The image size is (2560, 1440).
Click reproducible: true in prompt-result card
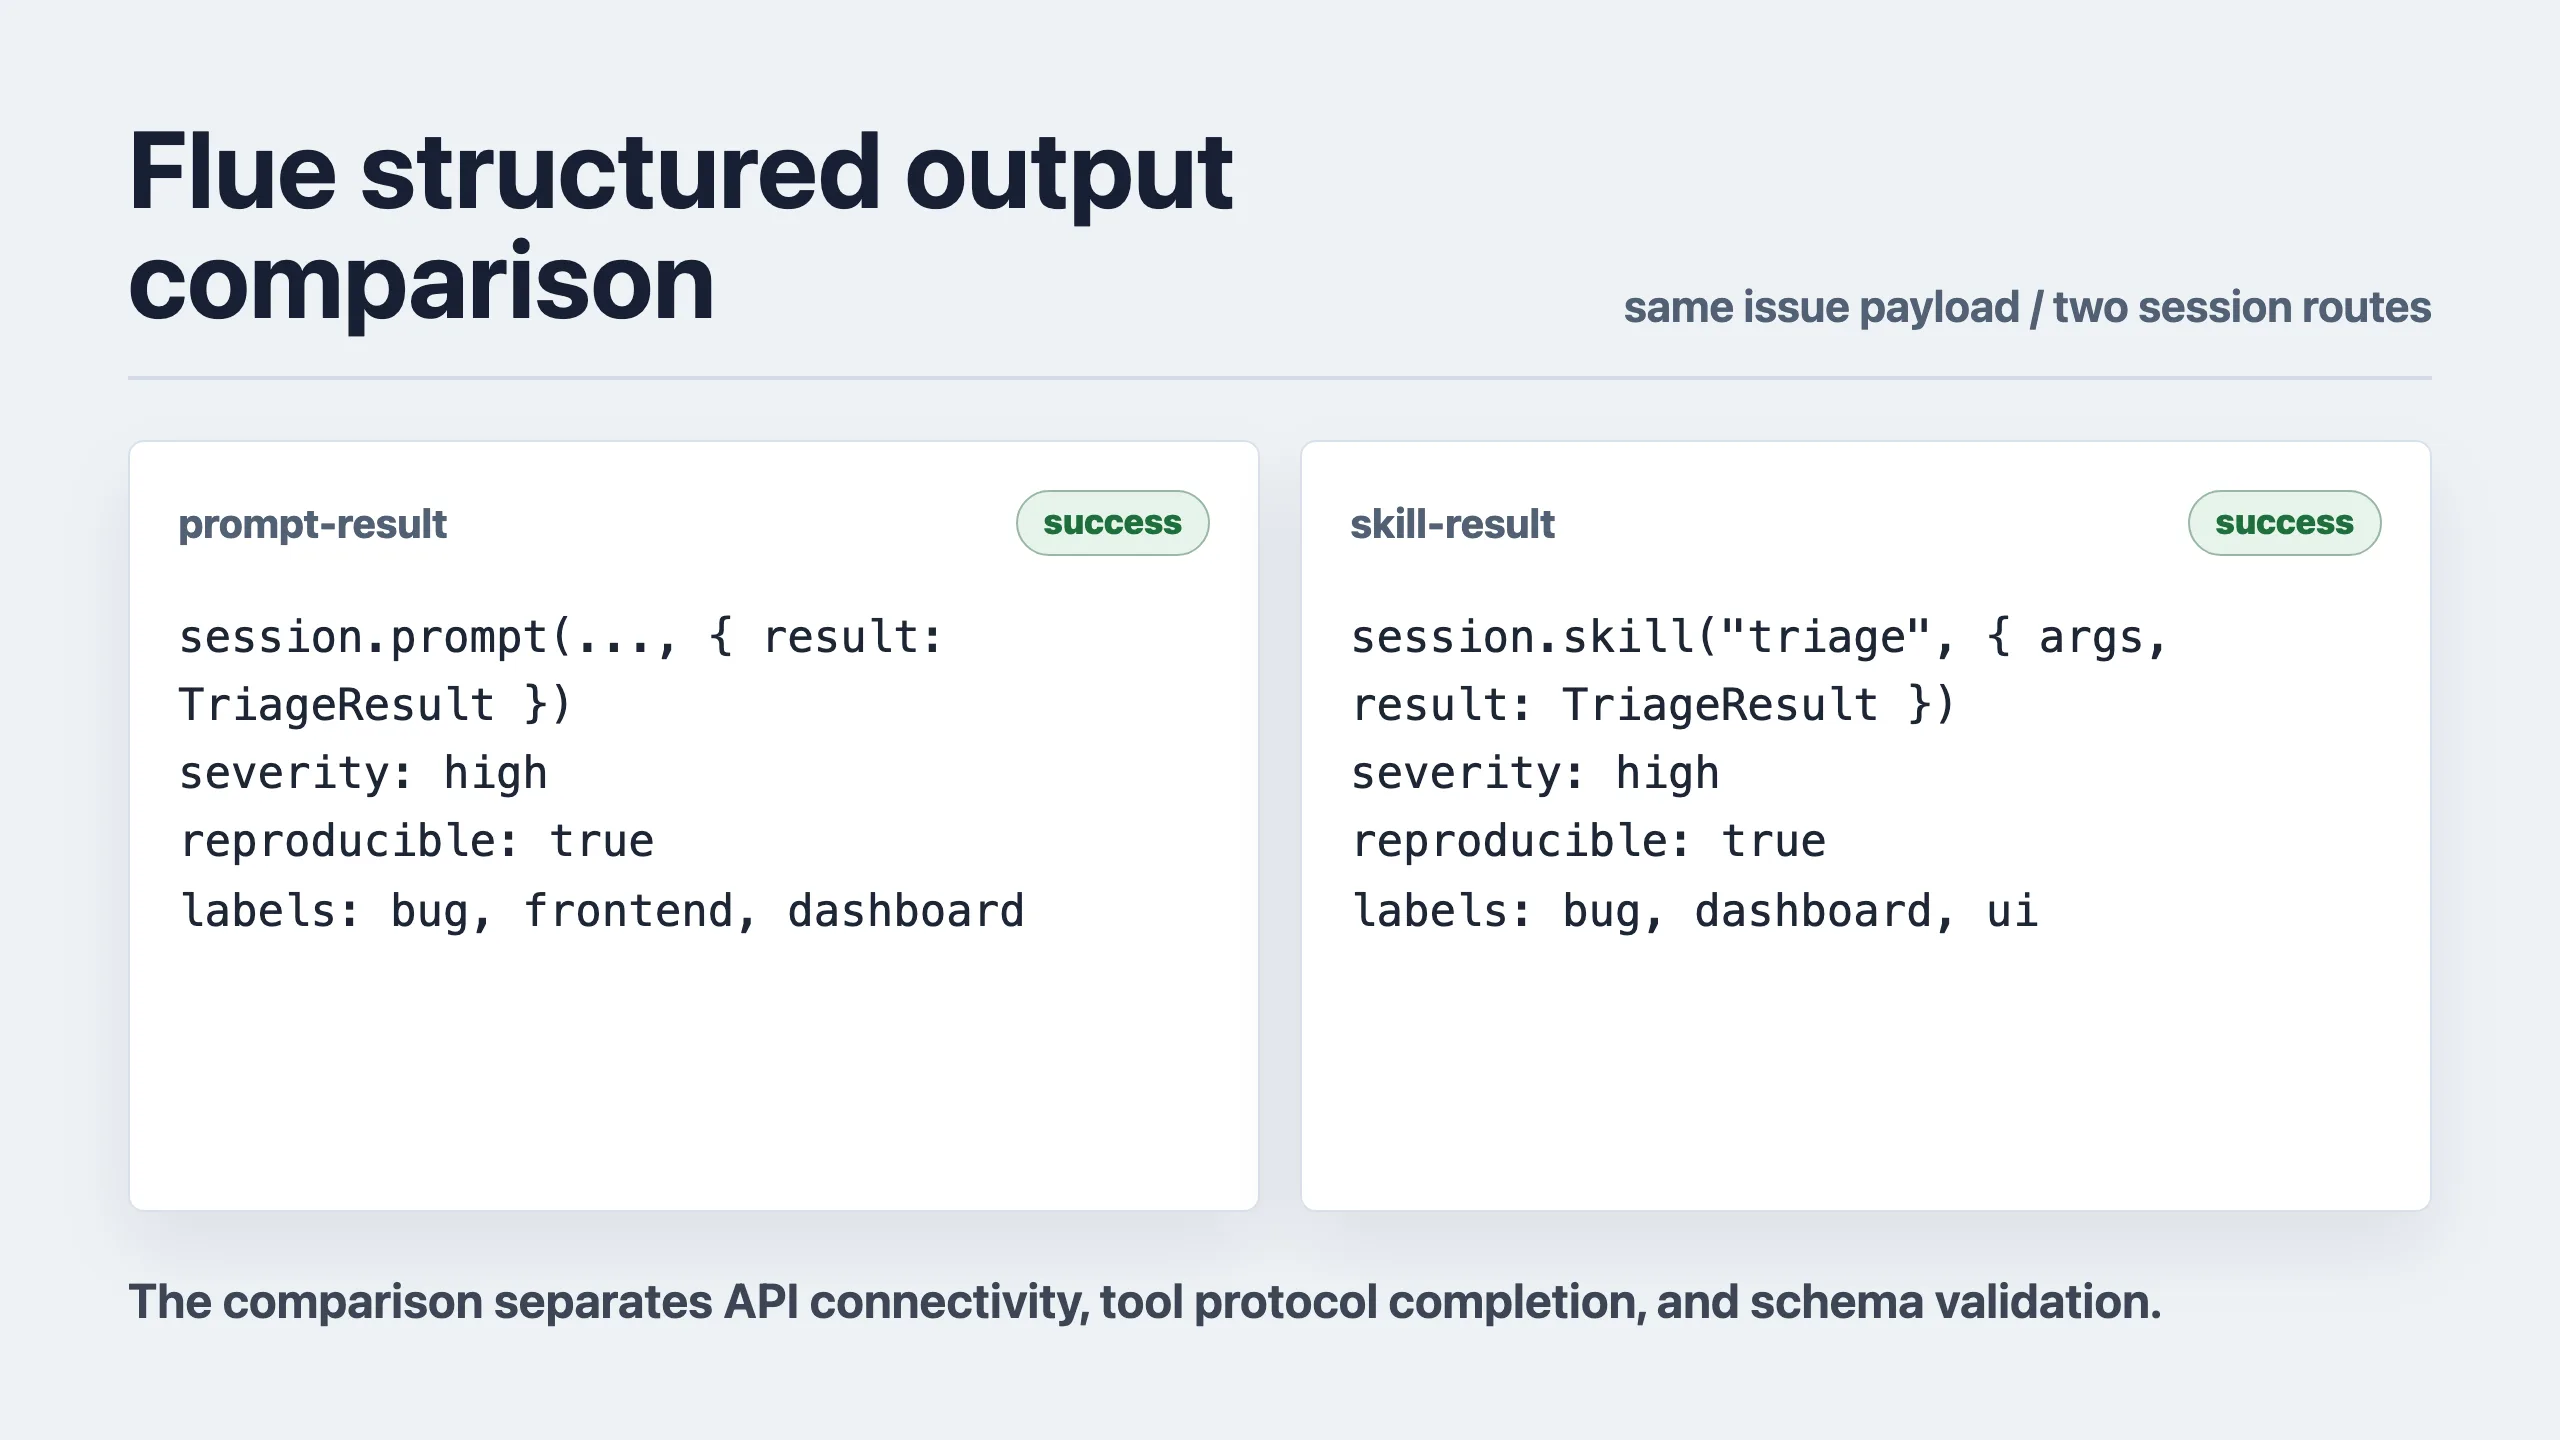tap(416, 841)
